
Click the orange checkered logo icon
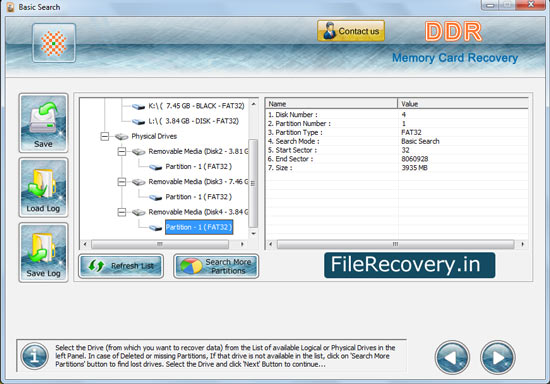point(54,43)
